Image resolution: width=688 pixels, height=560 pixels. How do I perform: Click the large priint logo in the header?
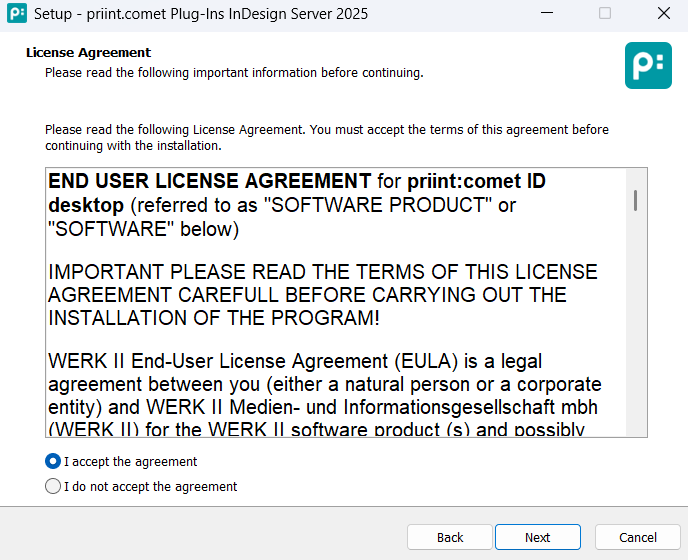click(648, 65)
